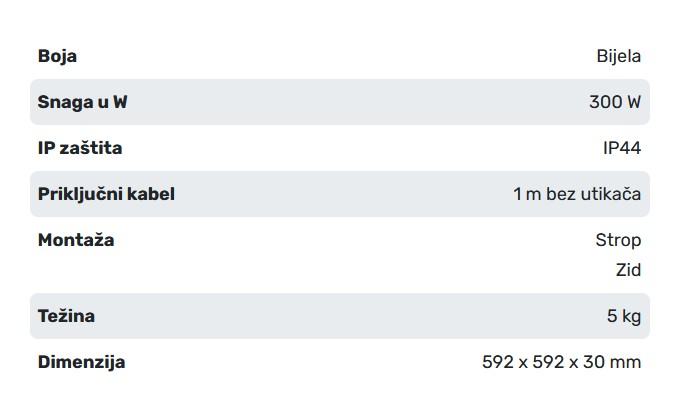This screenshot has width=699, height=418.
Task: Click the Boja specification label
Action: point(57,56)
